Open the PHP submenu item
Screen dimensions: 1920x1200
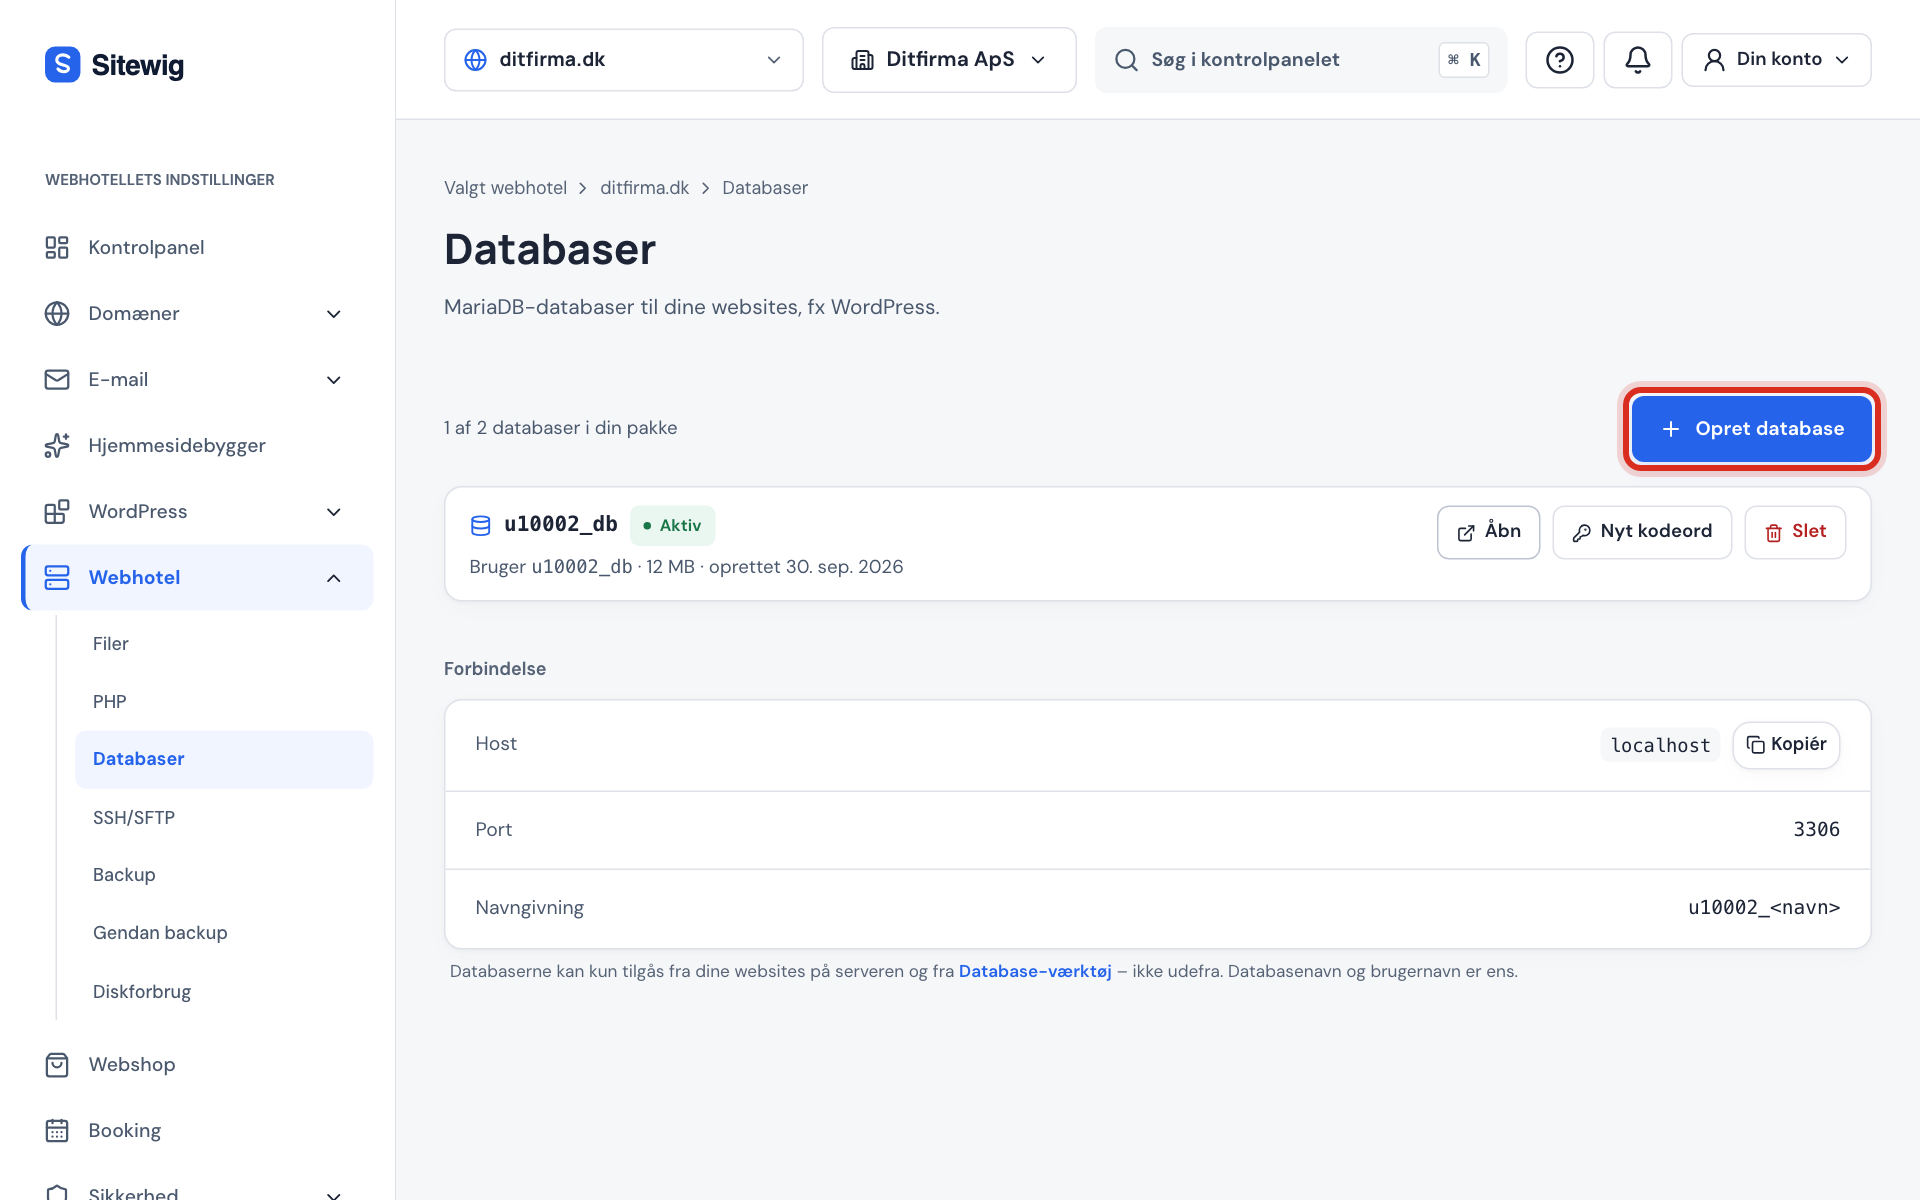click(x=223, y=702)
